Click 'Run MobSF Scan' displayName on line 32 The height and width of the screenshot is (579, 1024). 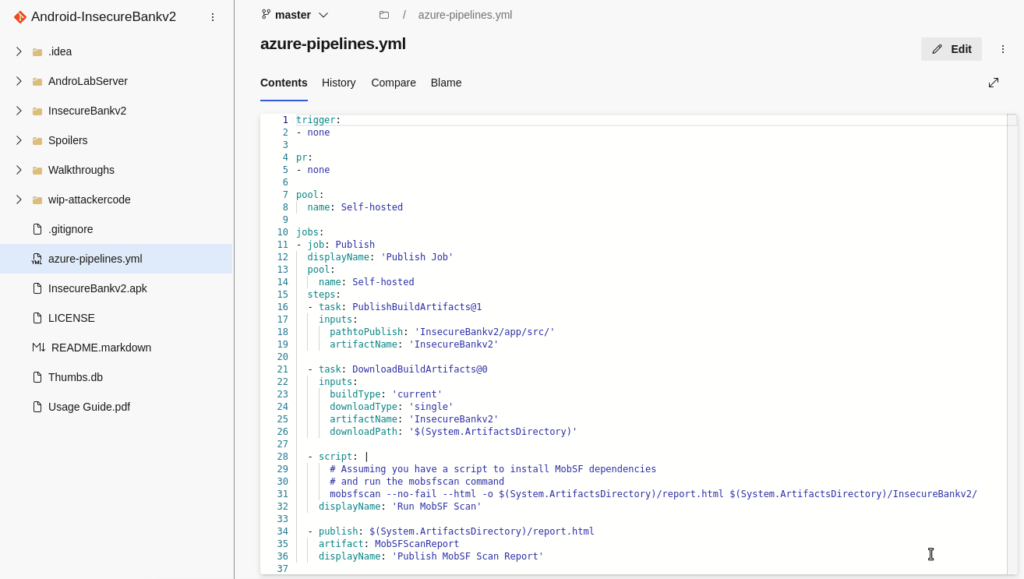(437, 507)
